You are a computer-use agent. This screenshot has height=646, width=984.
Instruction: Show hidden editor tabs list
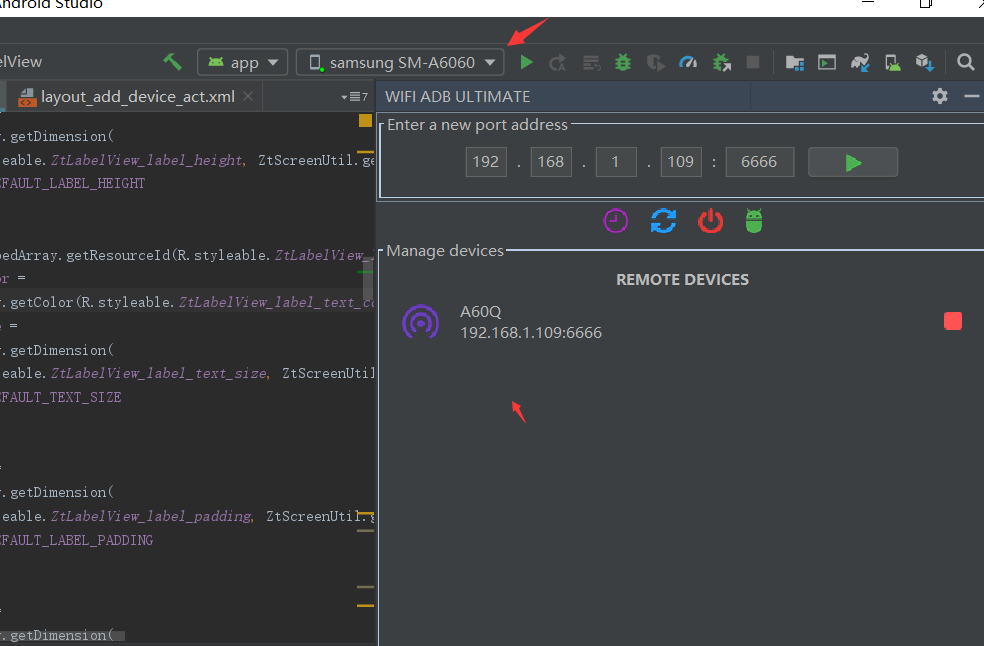[355, 97]
